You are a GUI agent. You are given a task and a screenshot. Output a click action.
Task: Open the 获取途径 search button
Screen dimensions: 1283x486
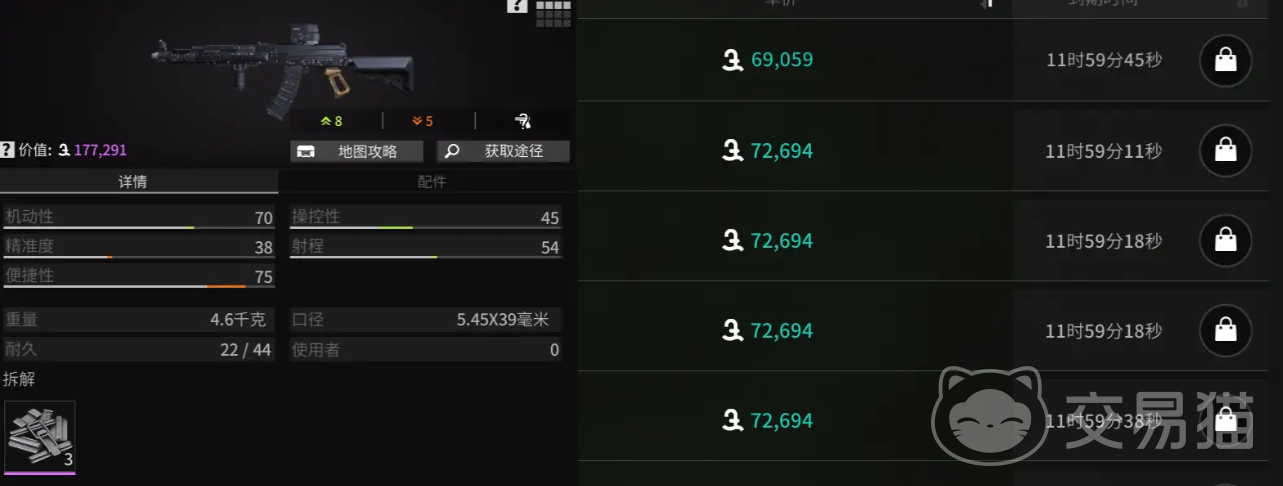point(503,151)
